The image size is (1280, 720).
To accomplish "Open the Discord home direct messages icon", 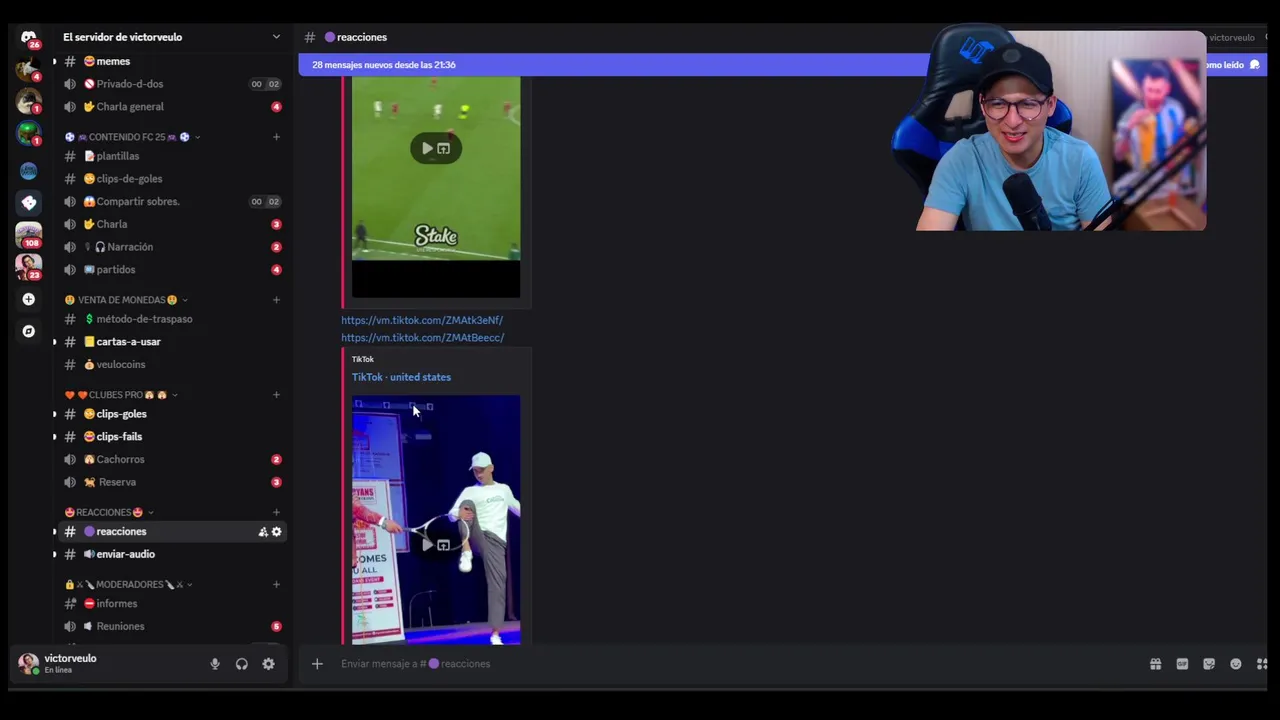I will coord(28,37).
